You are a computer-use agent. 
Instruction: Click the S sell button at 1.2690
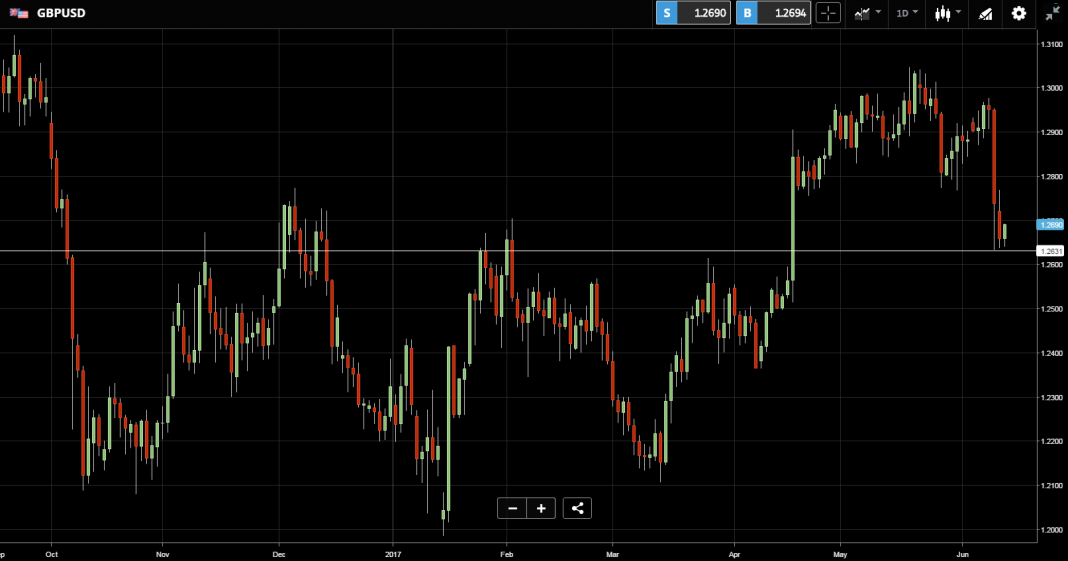tap(693, 13)
